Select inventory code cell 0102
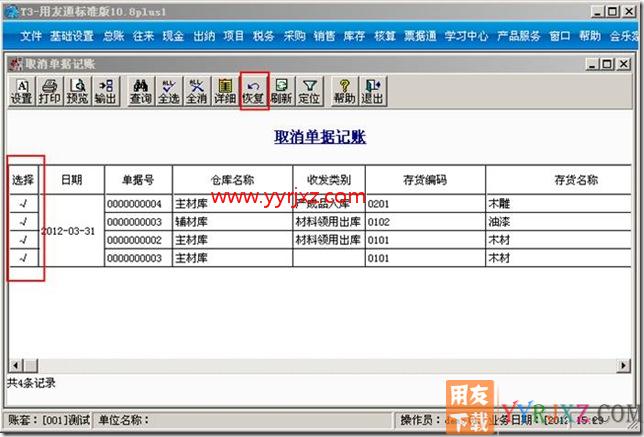 425,222
